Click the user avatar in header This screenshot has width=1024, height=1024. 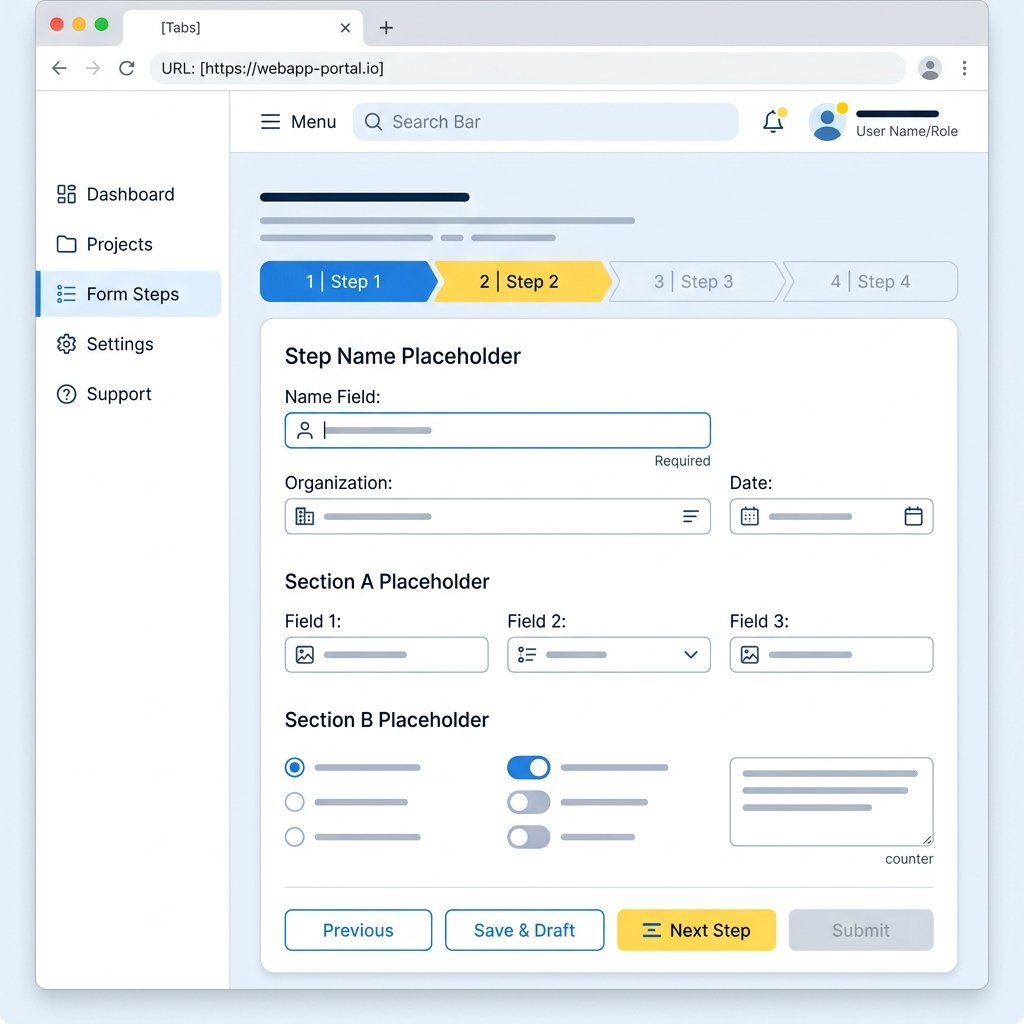(x=827, y=122)
